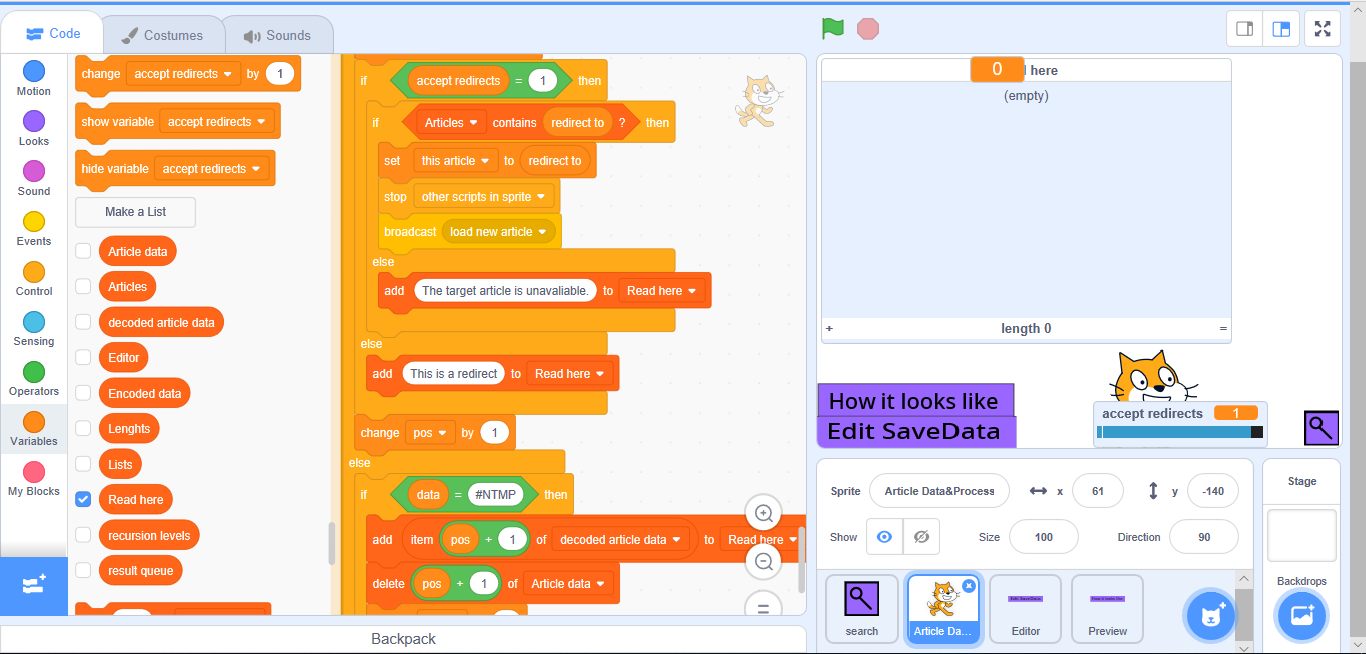
Task: Open the My Blocks category
Action: [x=34, y=479]
